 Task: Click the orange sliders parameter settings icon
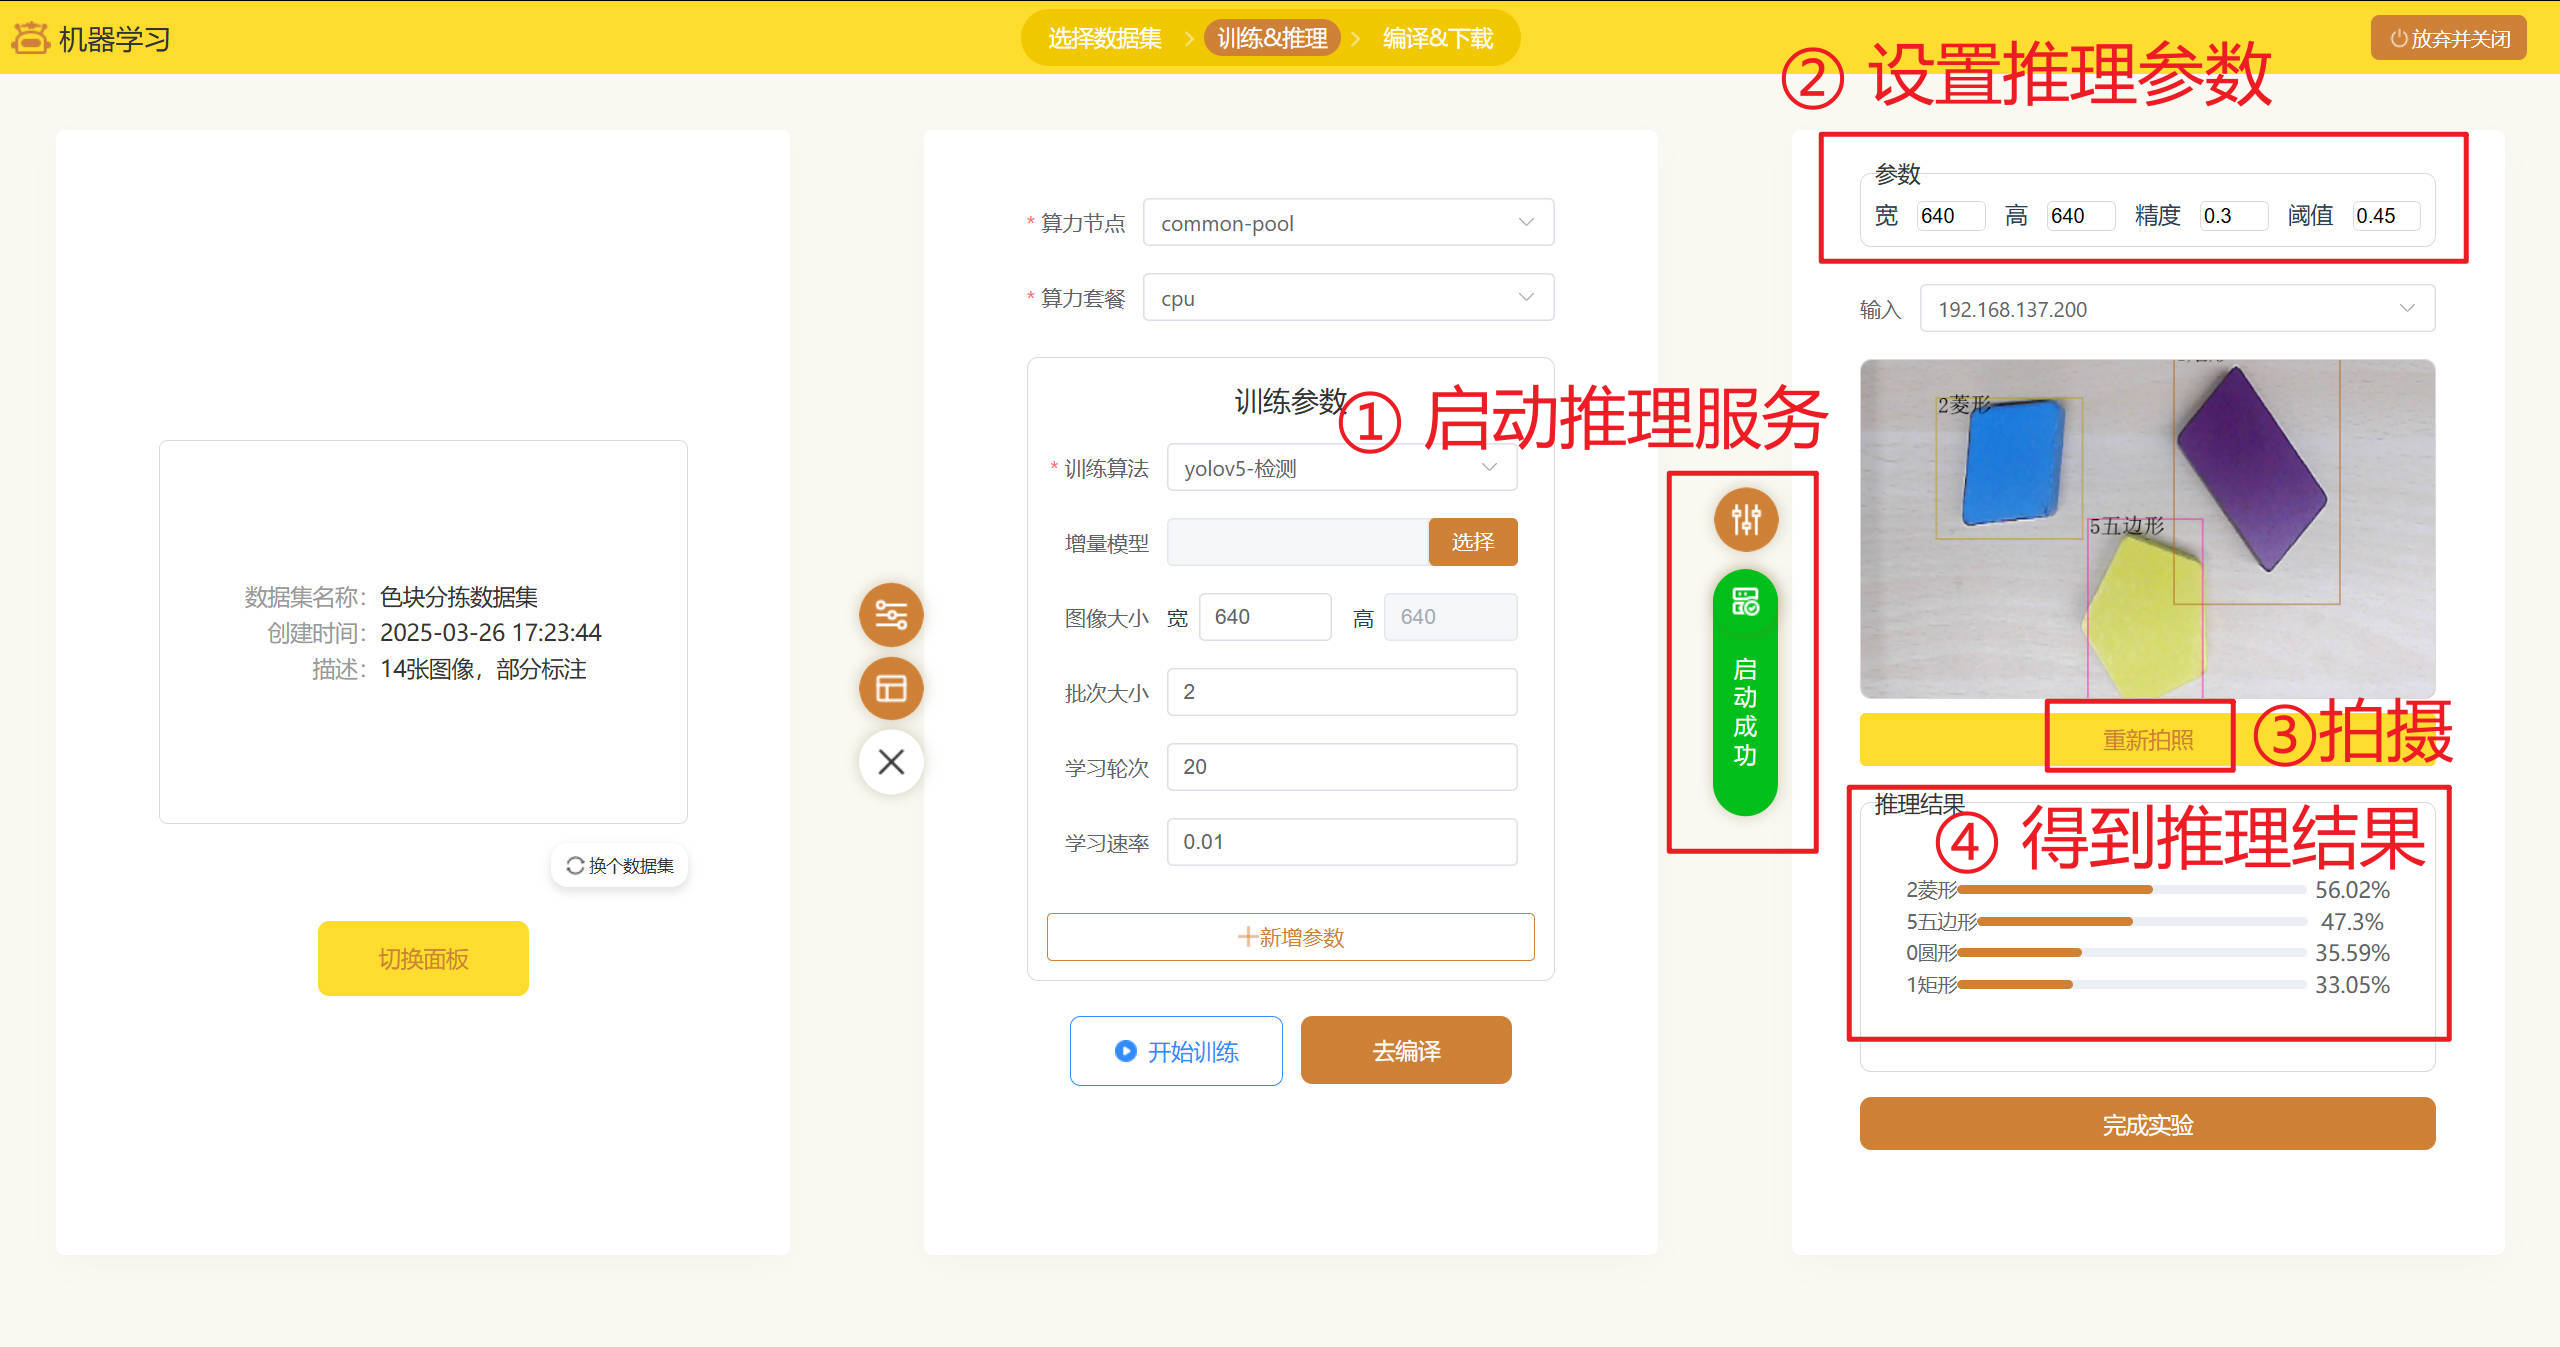[891, 614]
